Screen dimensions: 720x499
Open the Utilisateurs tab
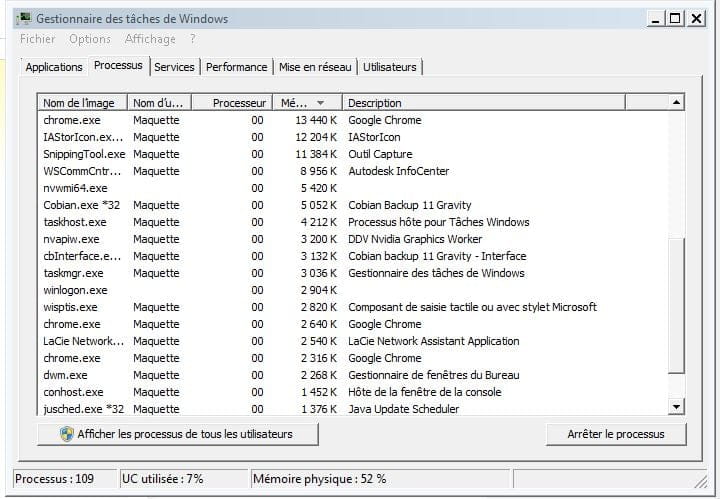tap(390, 67)
